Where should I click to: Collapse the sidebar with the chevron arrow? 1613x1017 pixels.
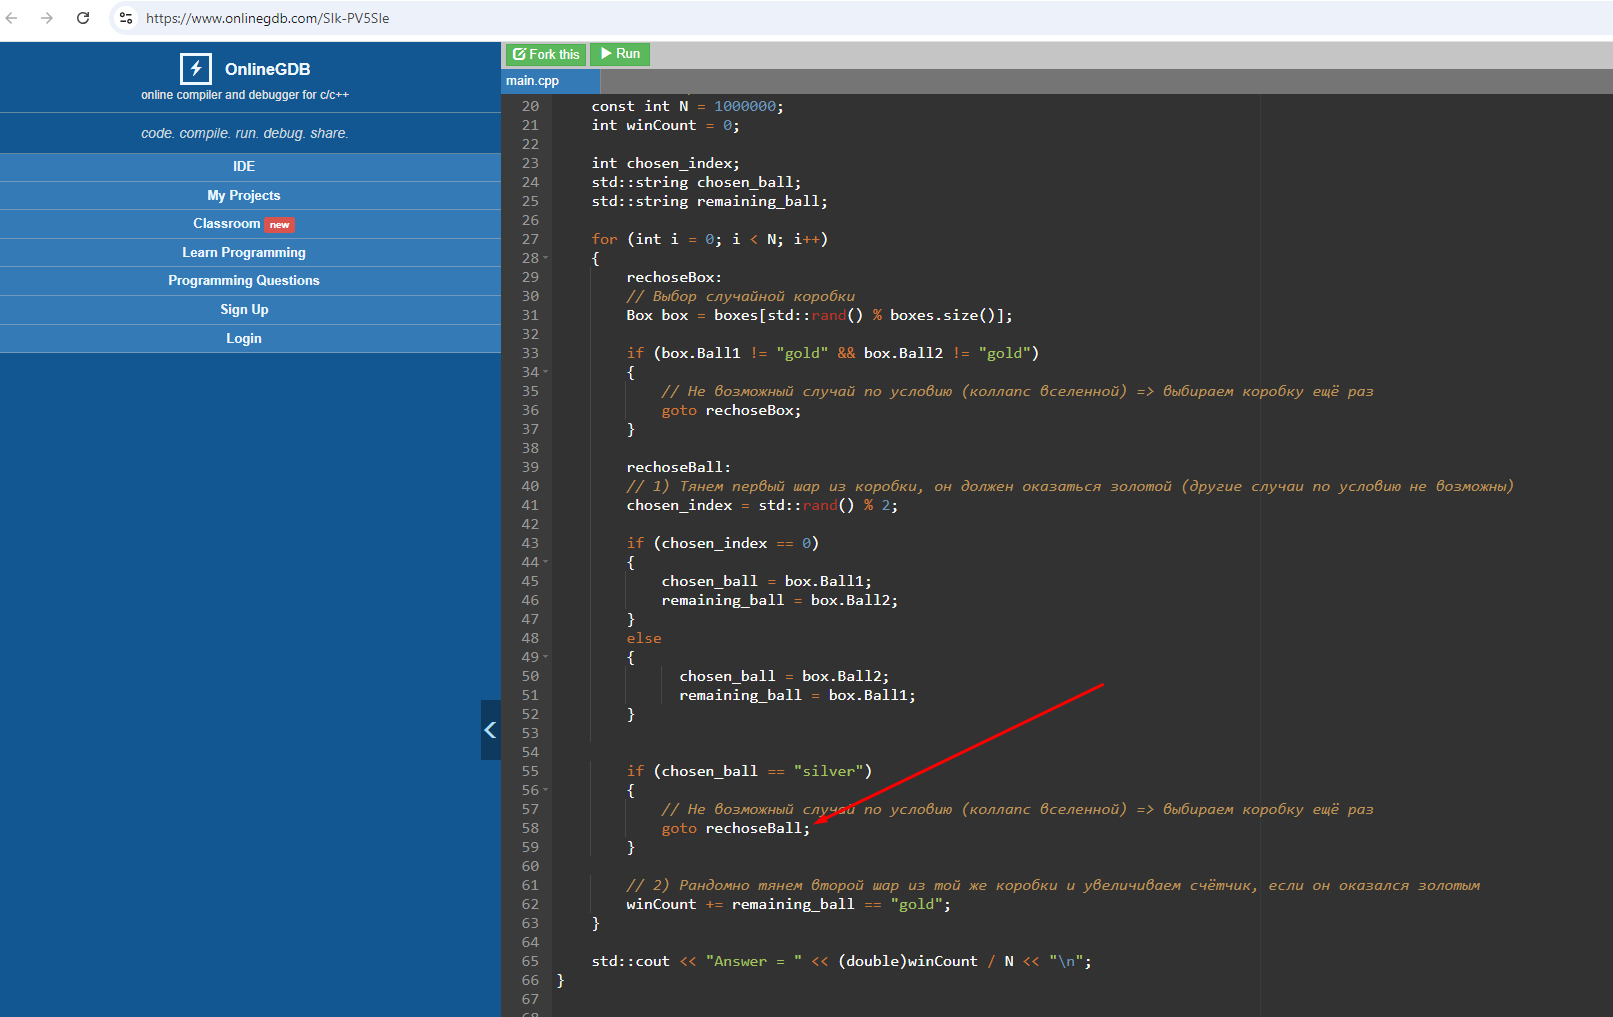point(490,730)
